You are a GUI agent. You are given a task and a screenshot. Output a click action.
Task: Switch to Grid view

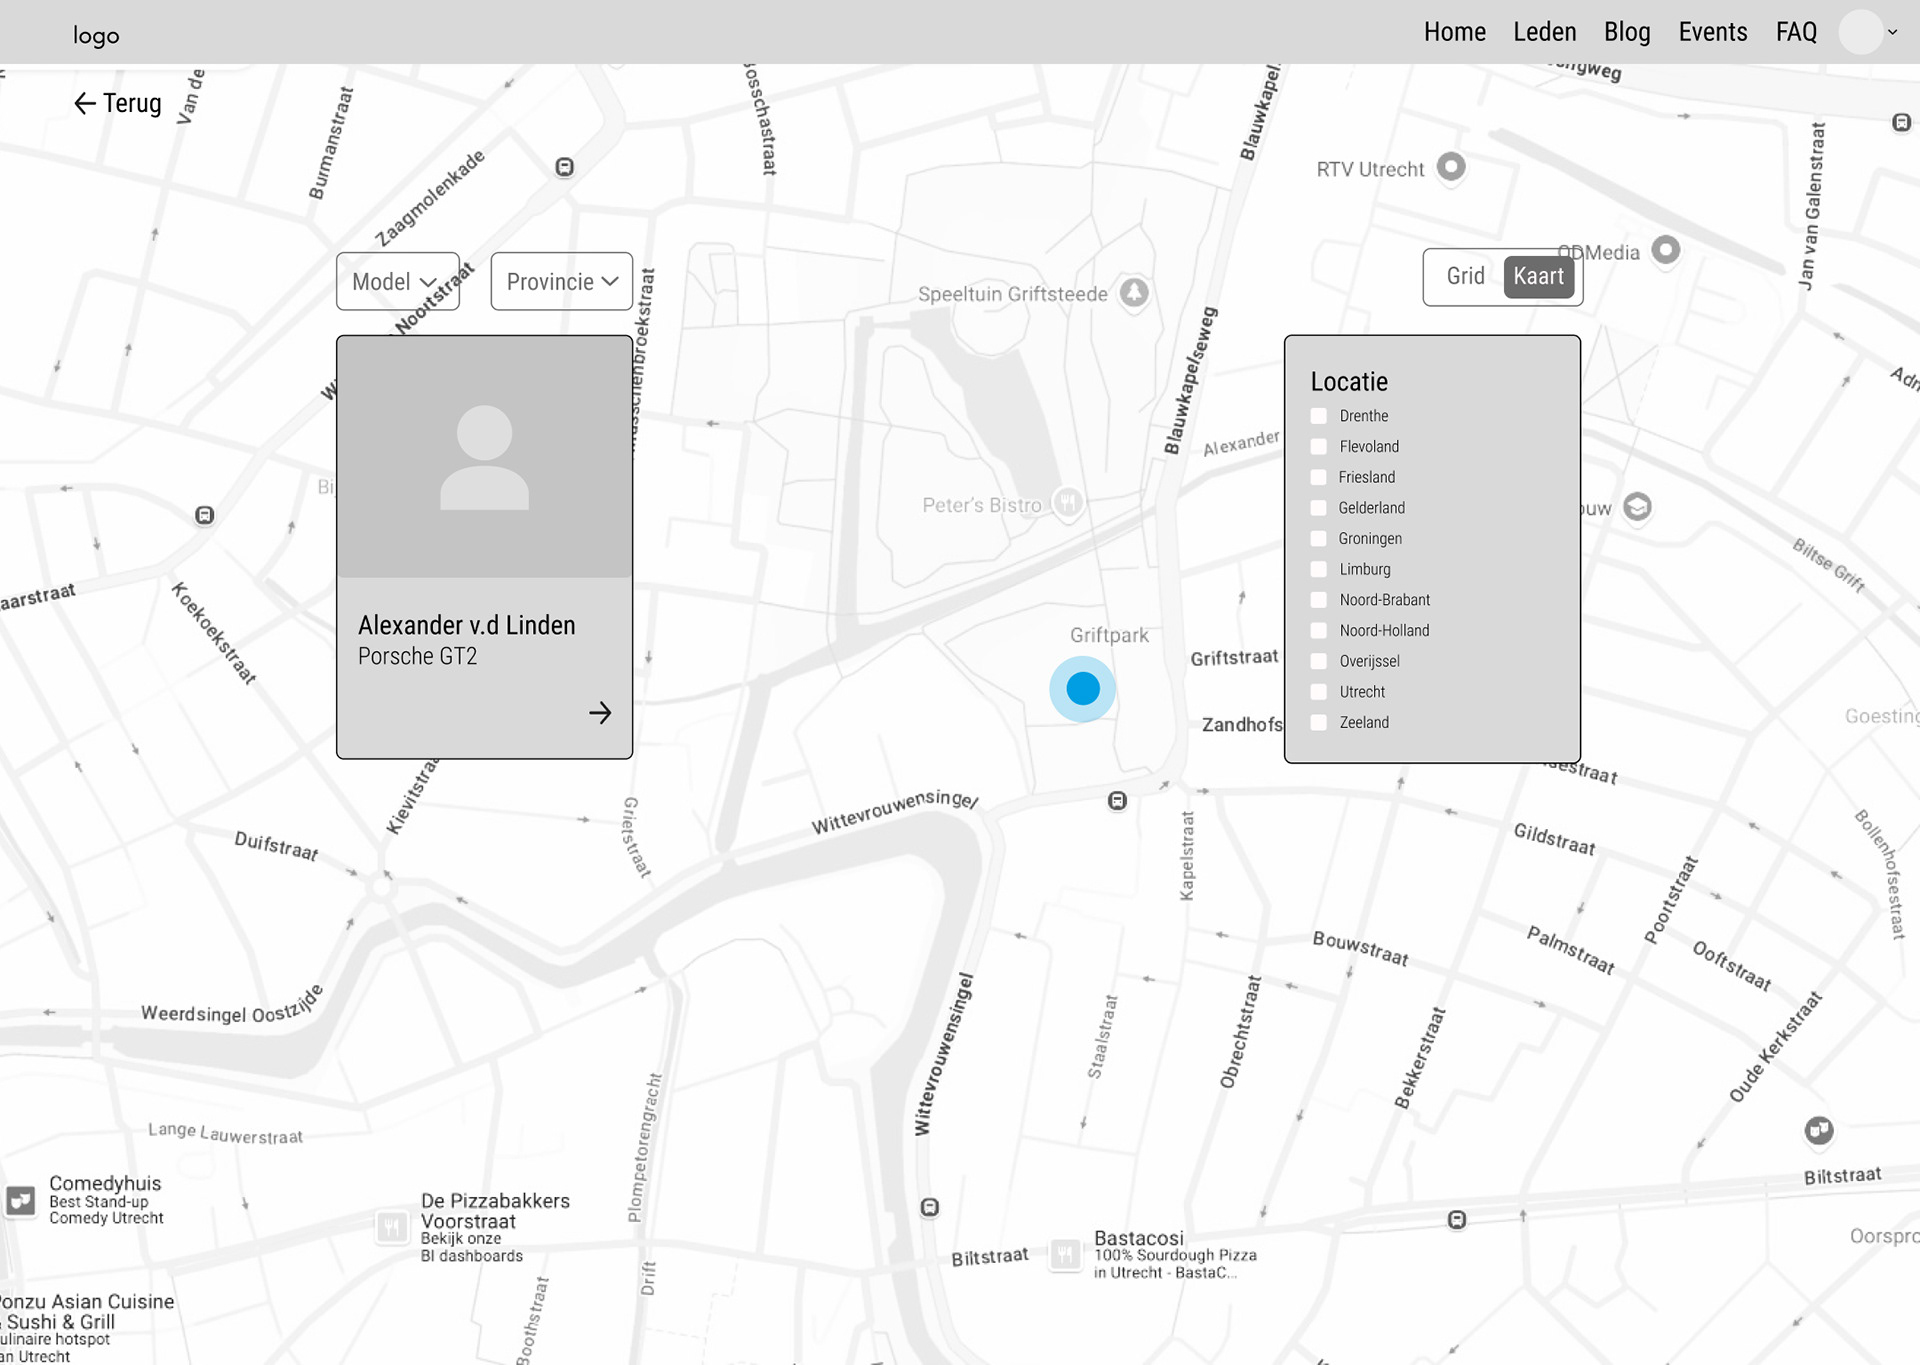tap(1465, 276)
